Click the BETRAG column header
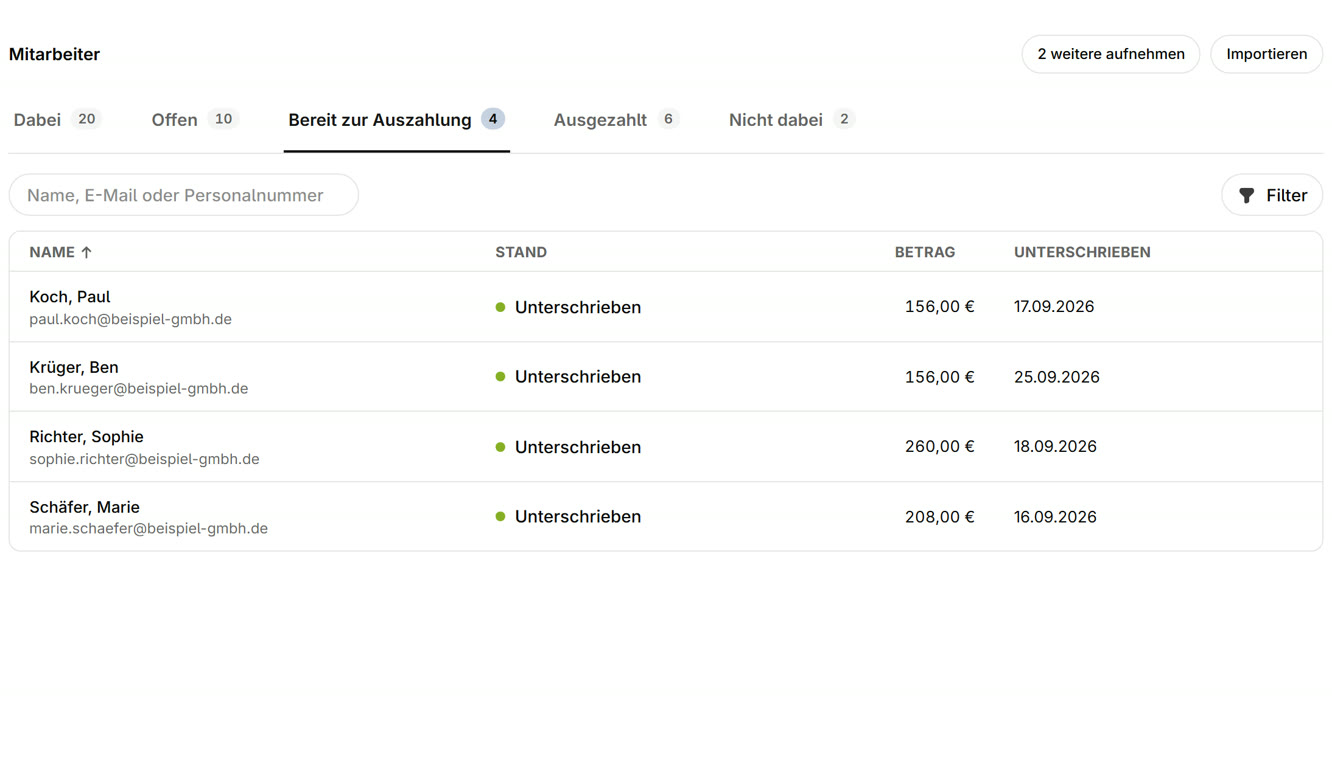 (925, 252)
